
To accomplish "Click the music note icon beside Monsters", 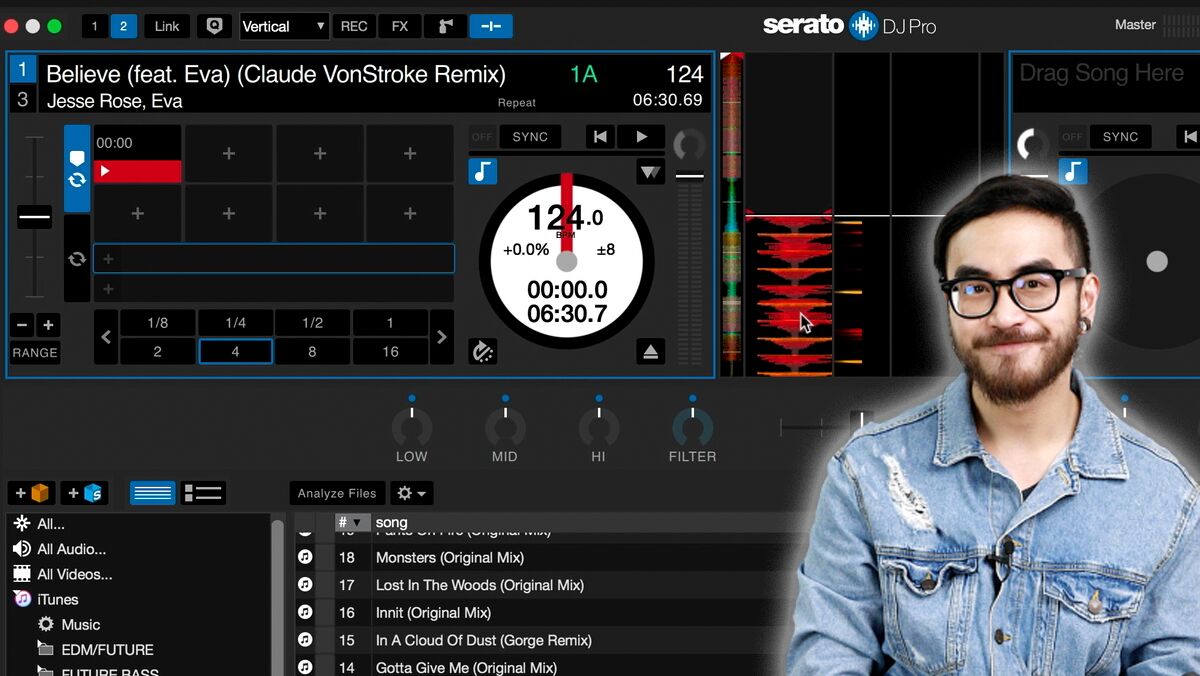I will [306, 557].
